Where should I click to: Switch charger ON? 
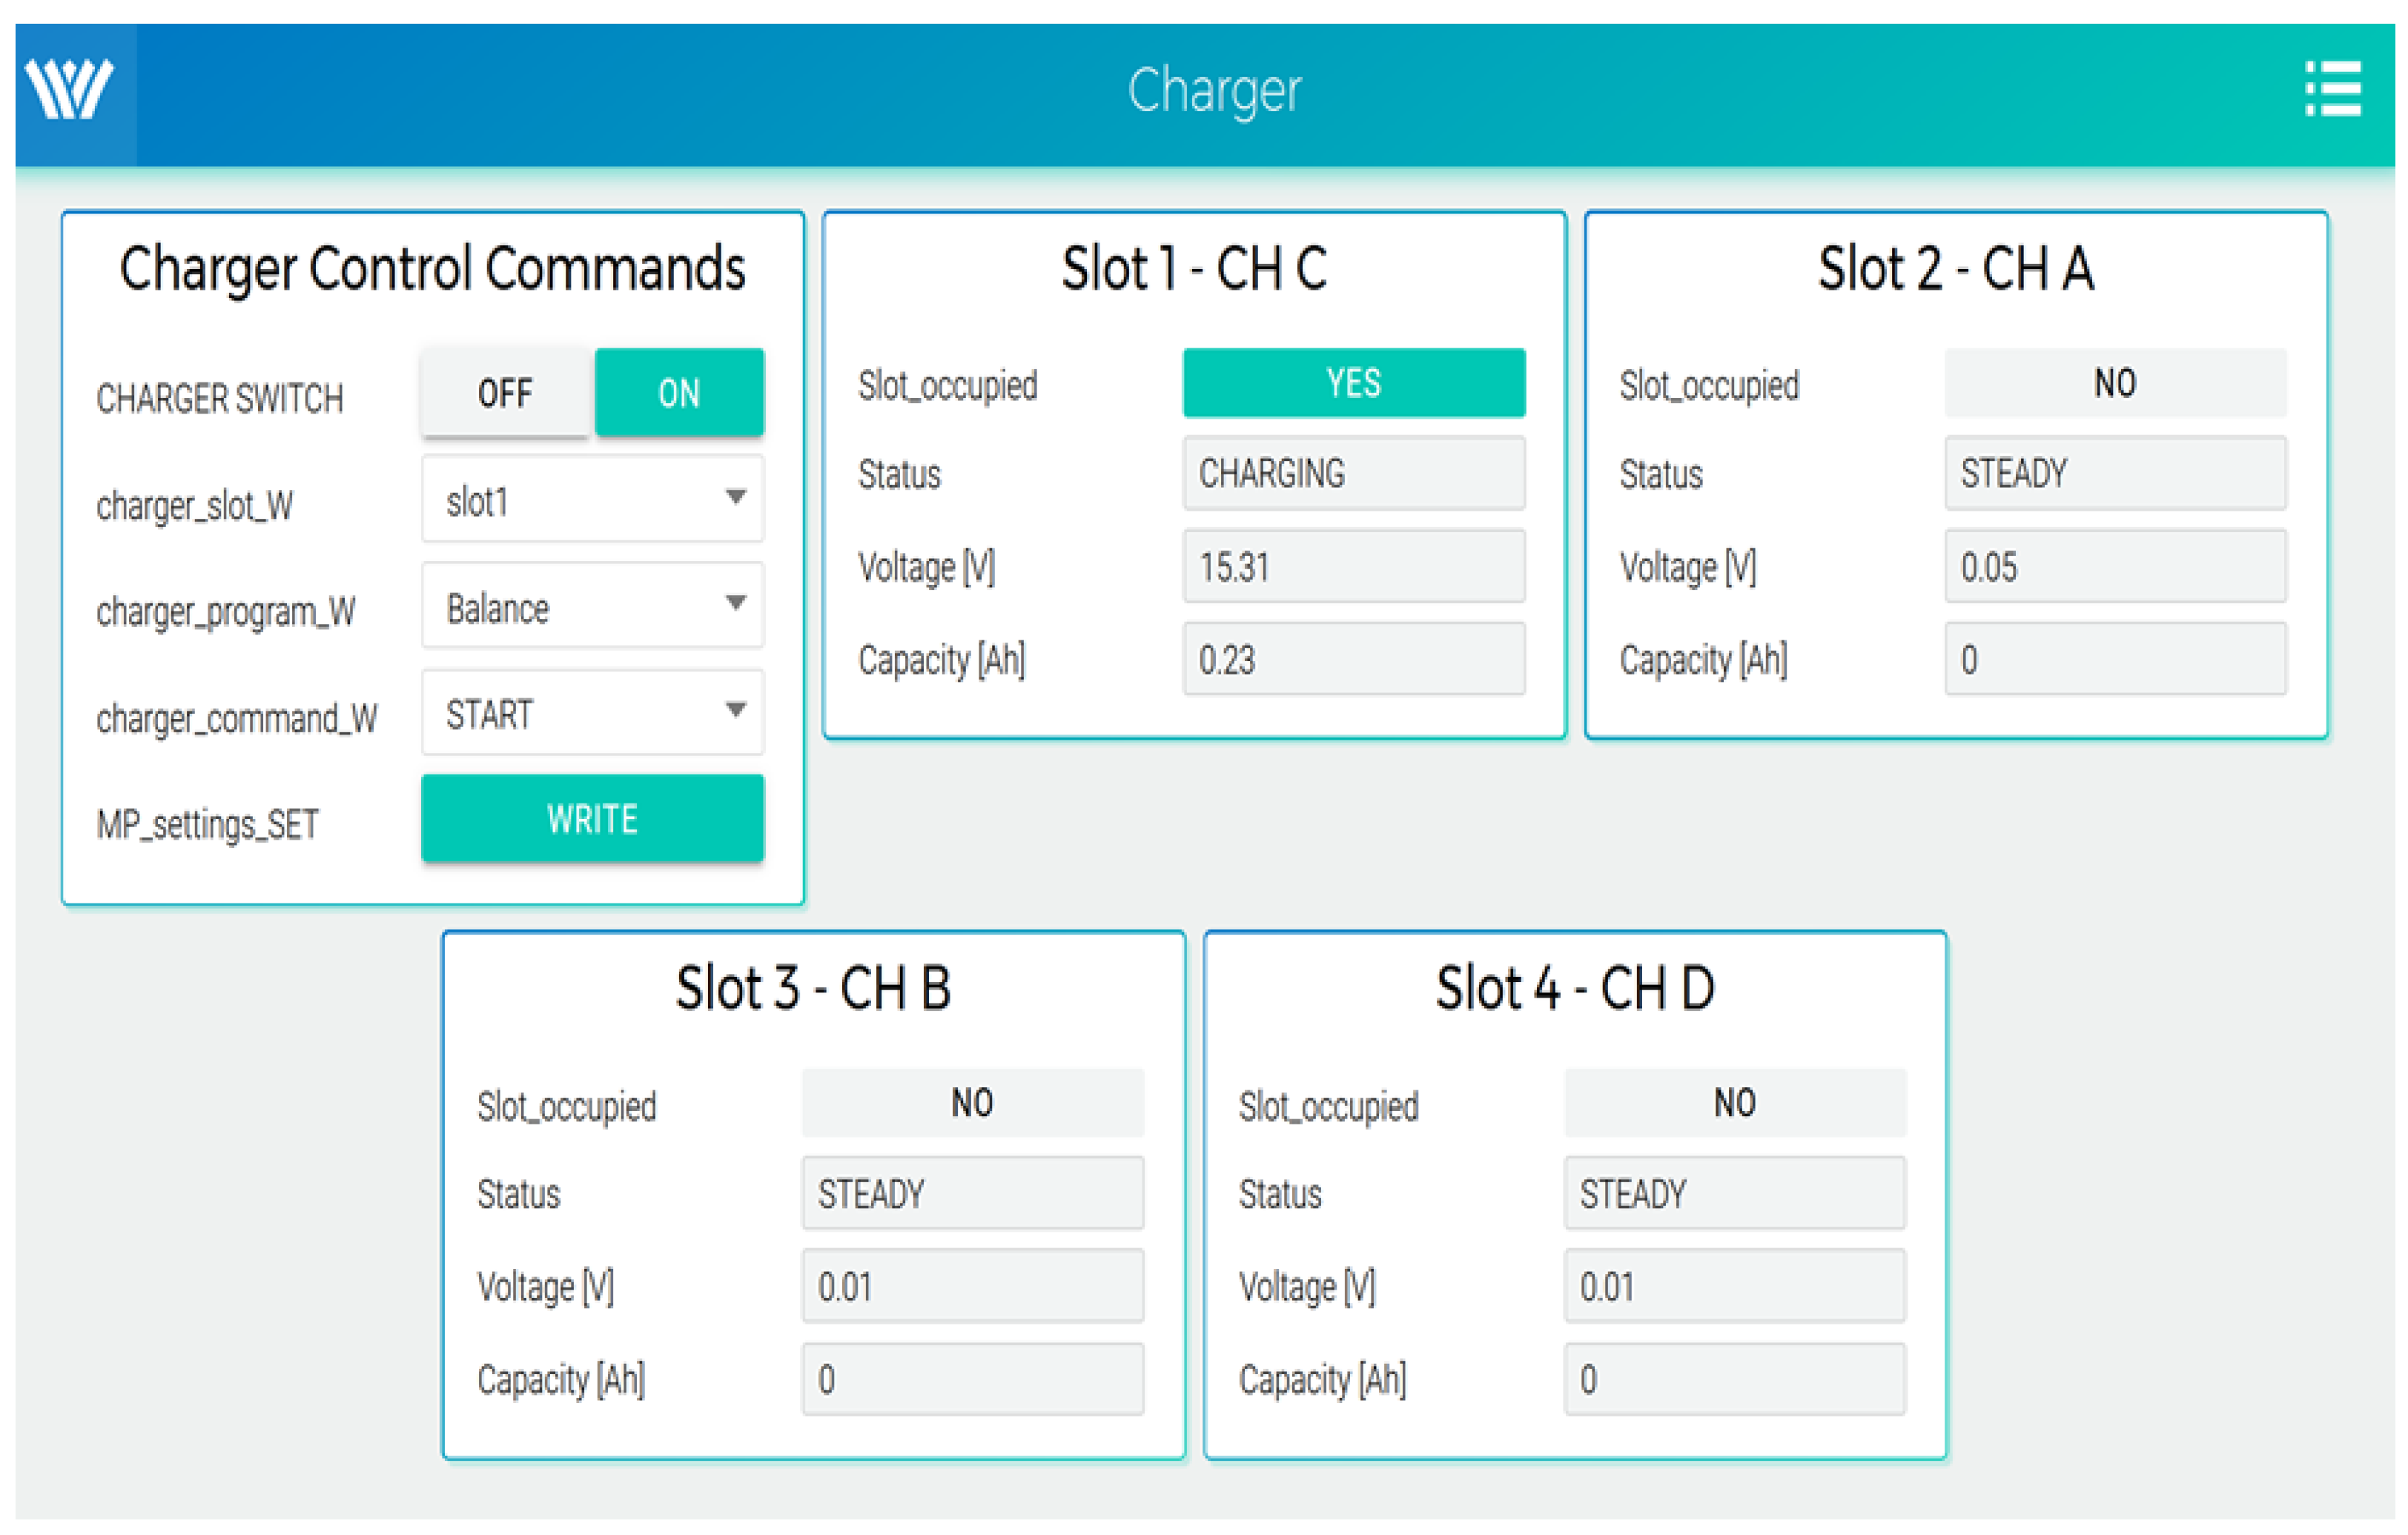tap(679, 393)
